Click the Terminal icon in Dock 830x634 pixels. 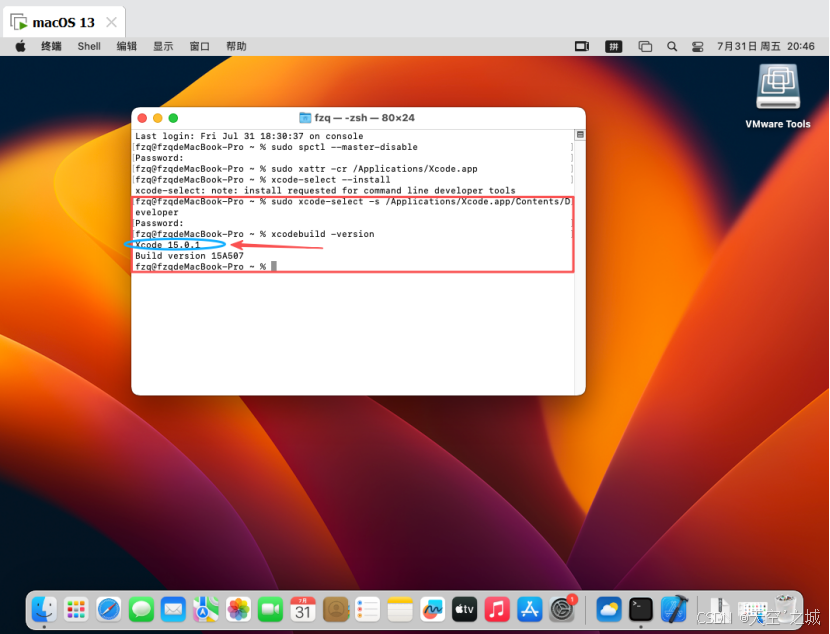tap(641, 610)
